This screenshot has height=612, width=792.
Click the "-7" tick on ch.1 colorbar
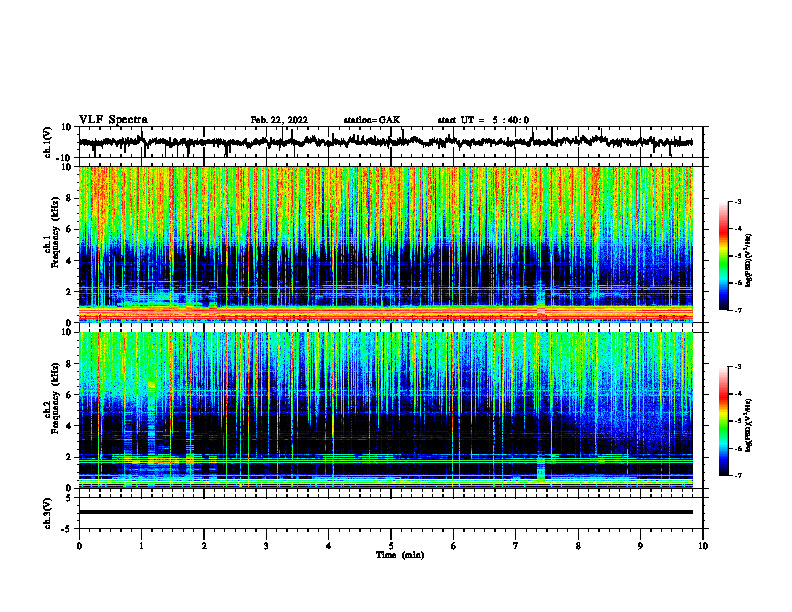click(x=738, y=310)
